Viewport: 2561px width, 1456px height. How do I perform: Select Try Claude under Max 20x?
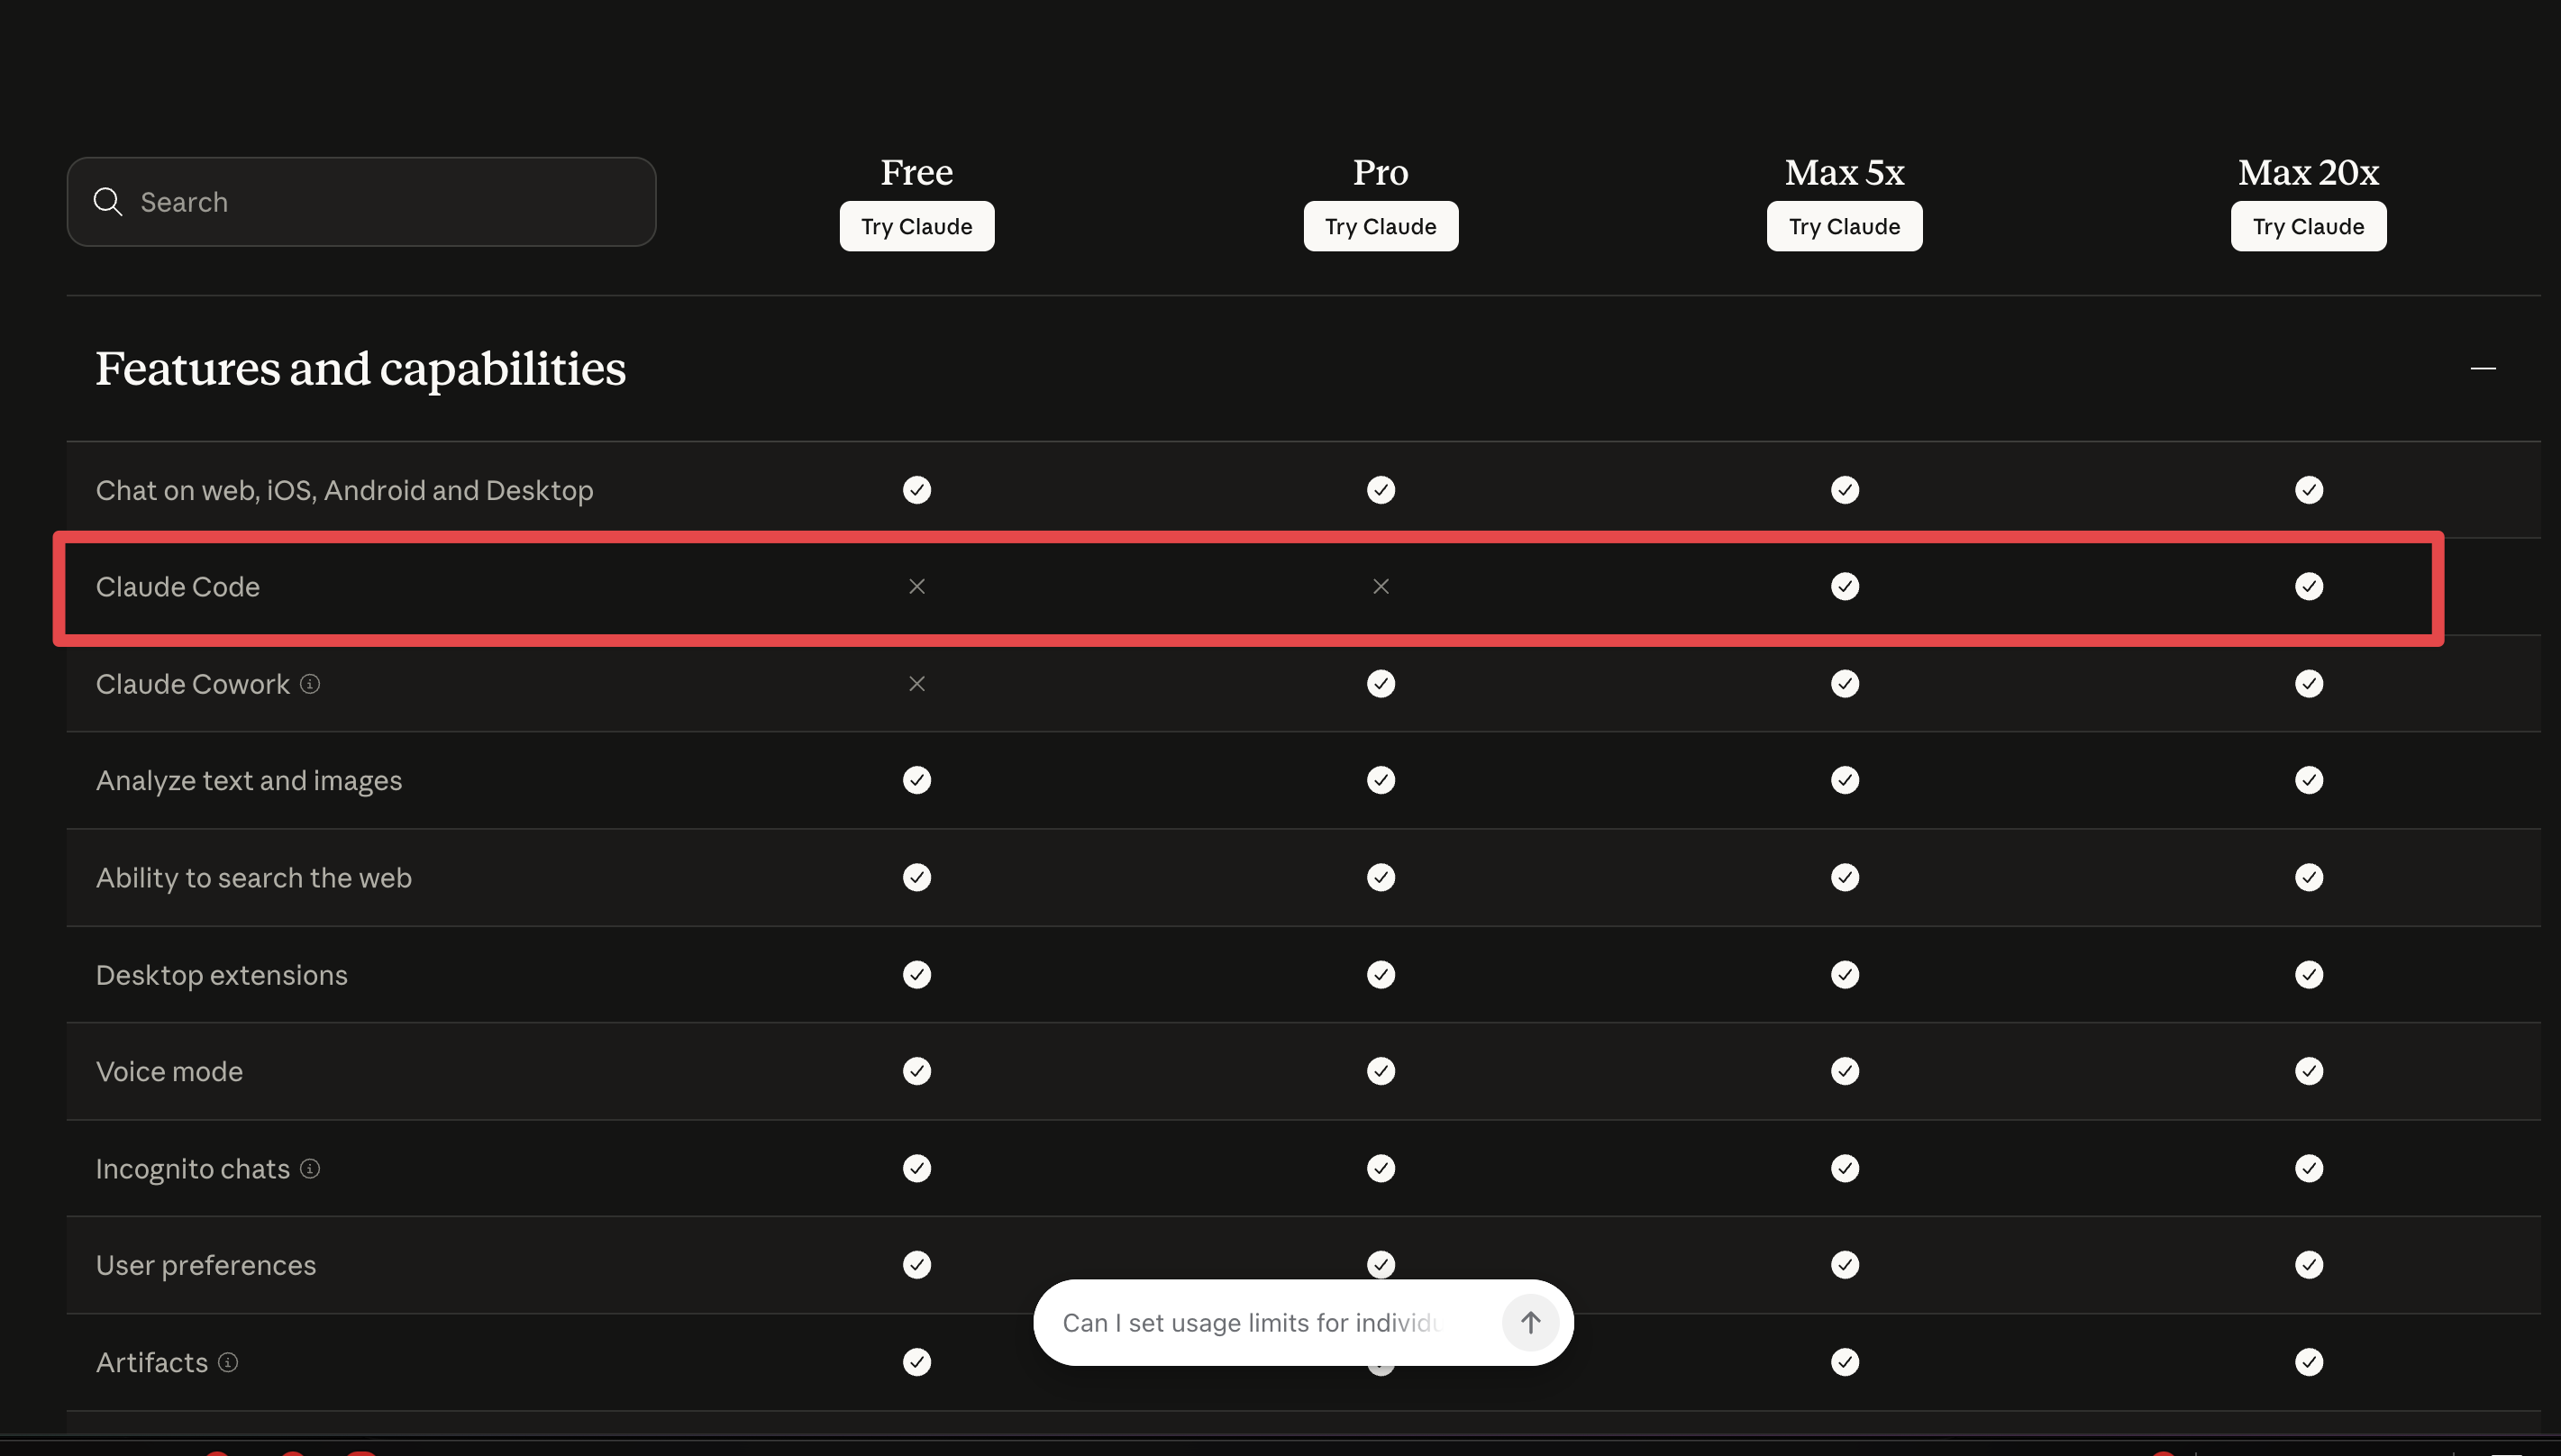point(2308,226)
